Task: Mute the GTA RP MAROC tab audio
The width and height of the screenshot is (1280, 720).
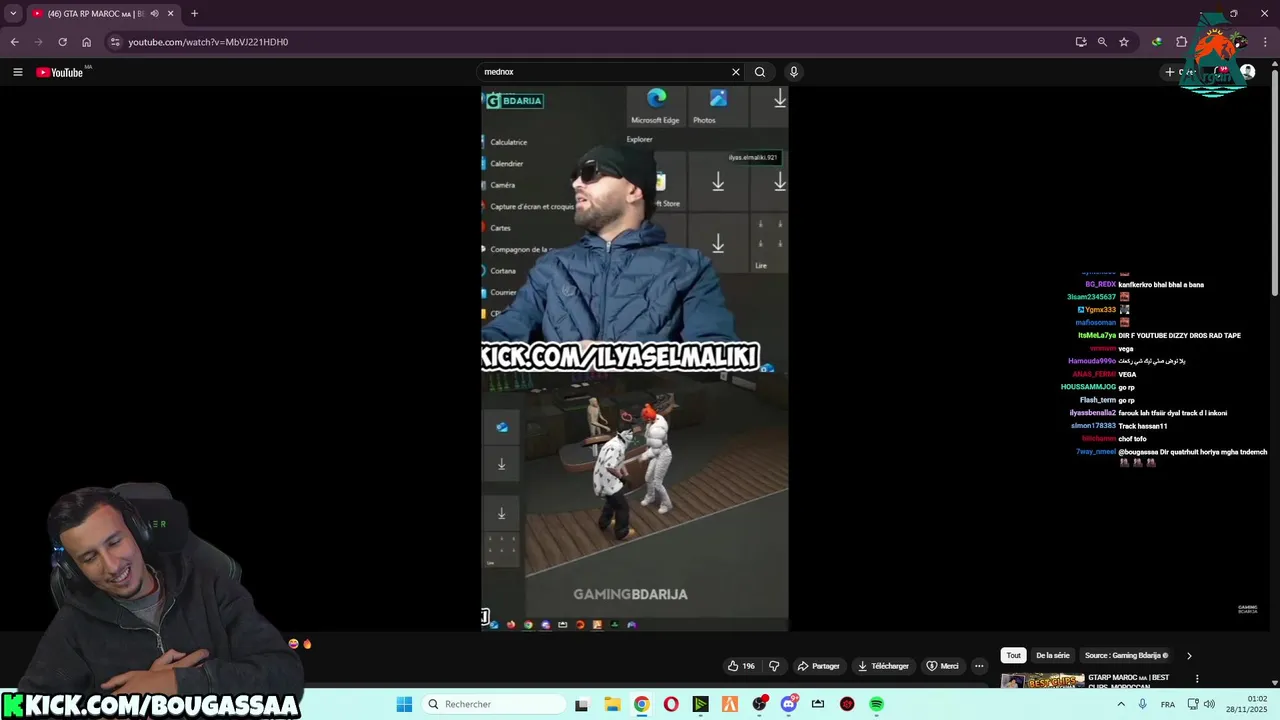Action: point(154,14)
